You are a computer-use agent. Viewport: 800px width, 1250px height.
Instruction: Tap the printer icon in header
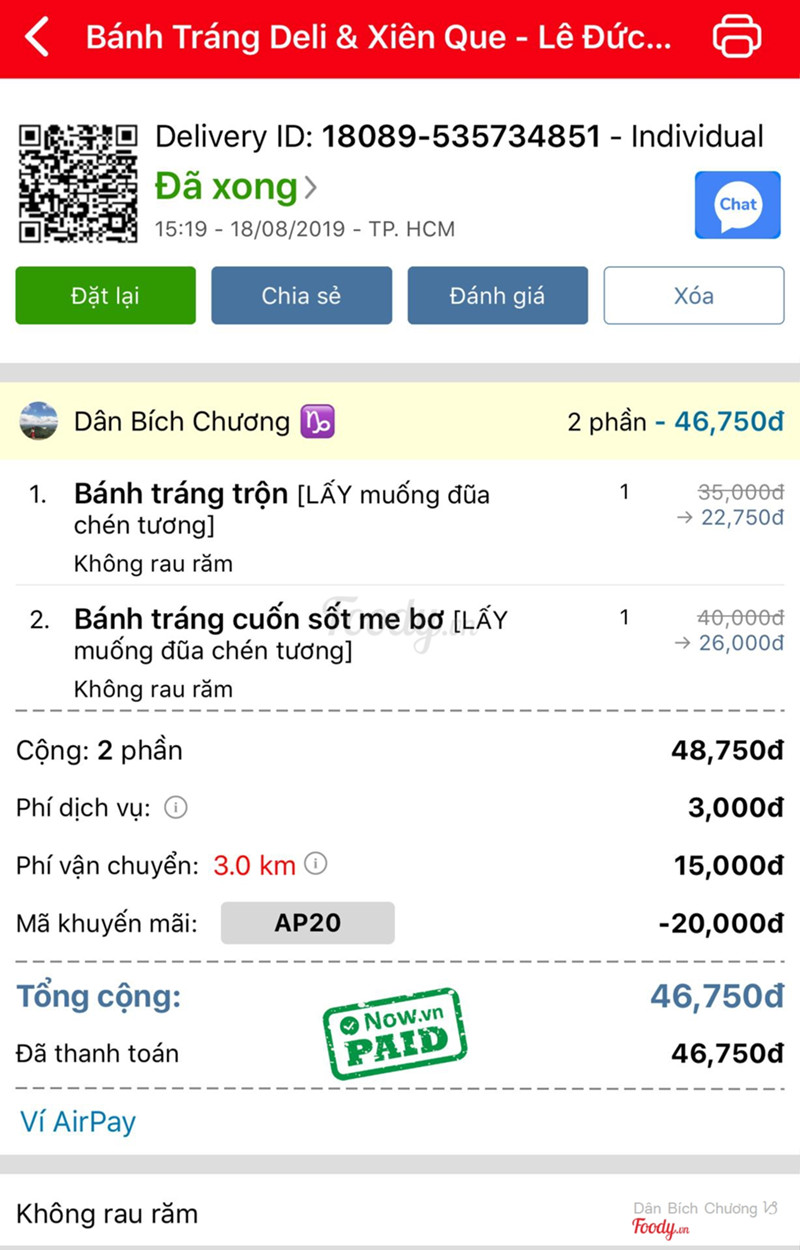(x=737, y=38)
